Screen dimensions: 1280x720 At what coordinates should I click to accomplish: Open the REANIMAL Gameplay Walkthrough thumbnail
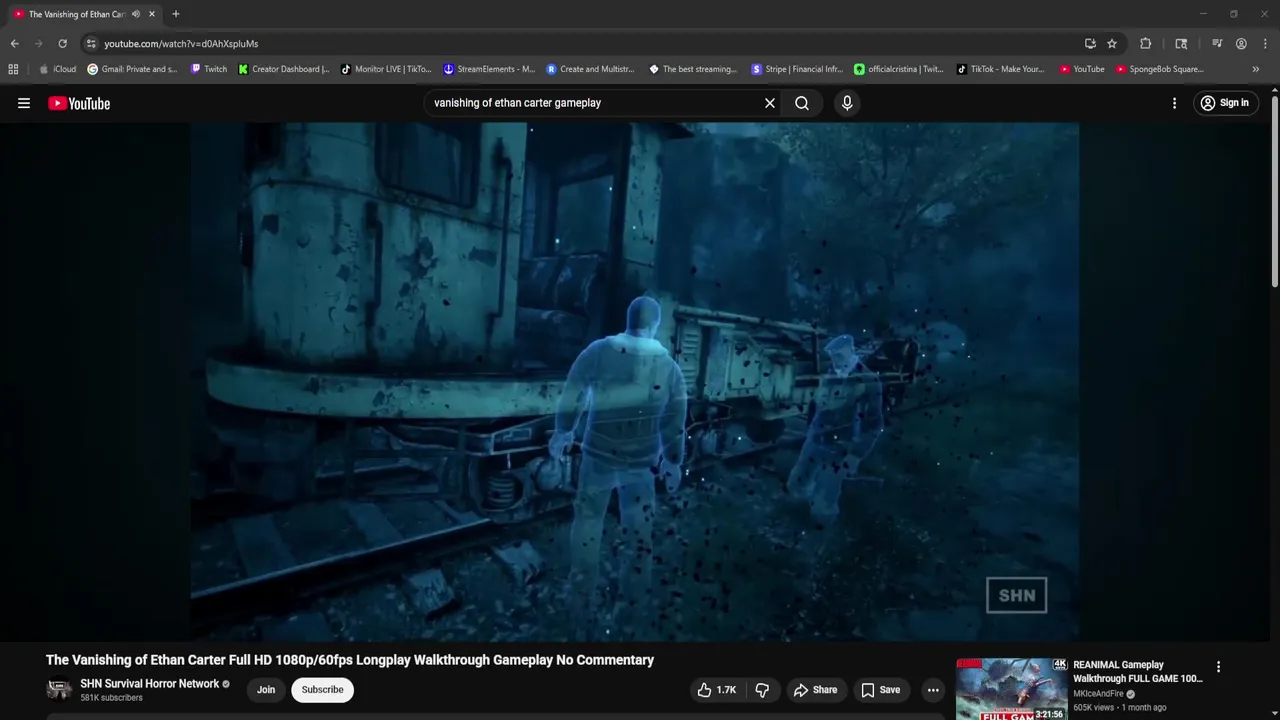[1011, 689]
